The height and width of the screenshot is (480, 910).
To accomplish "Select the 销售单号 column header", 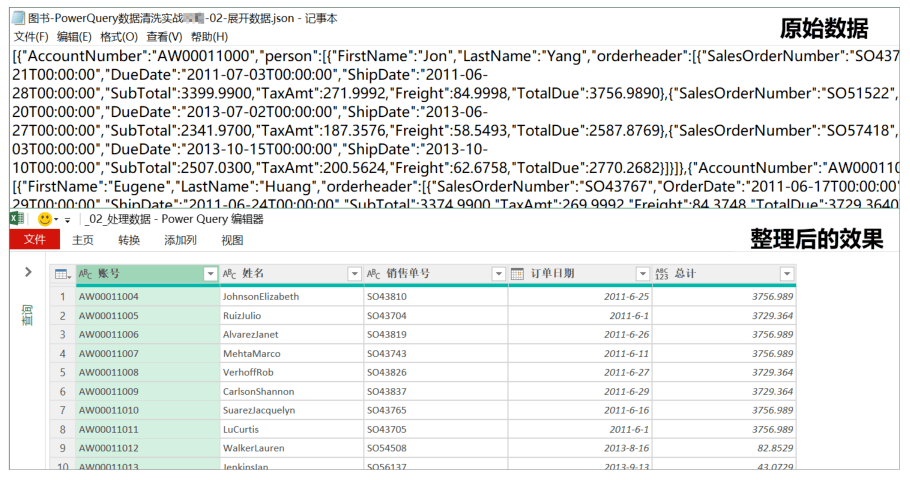I will coord(435,274).
